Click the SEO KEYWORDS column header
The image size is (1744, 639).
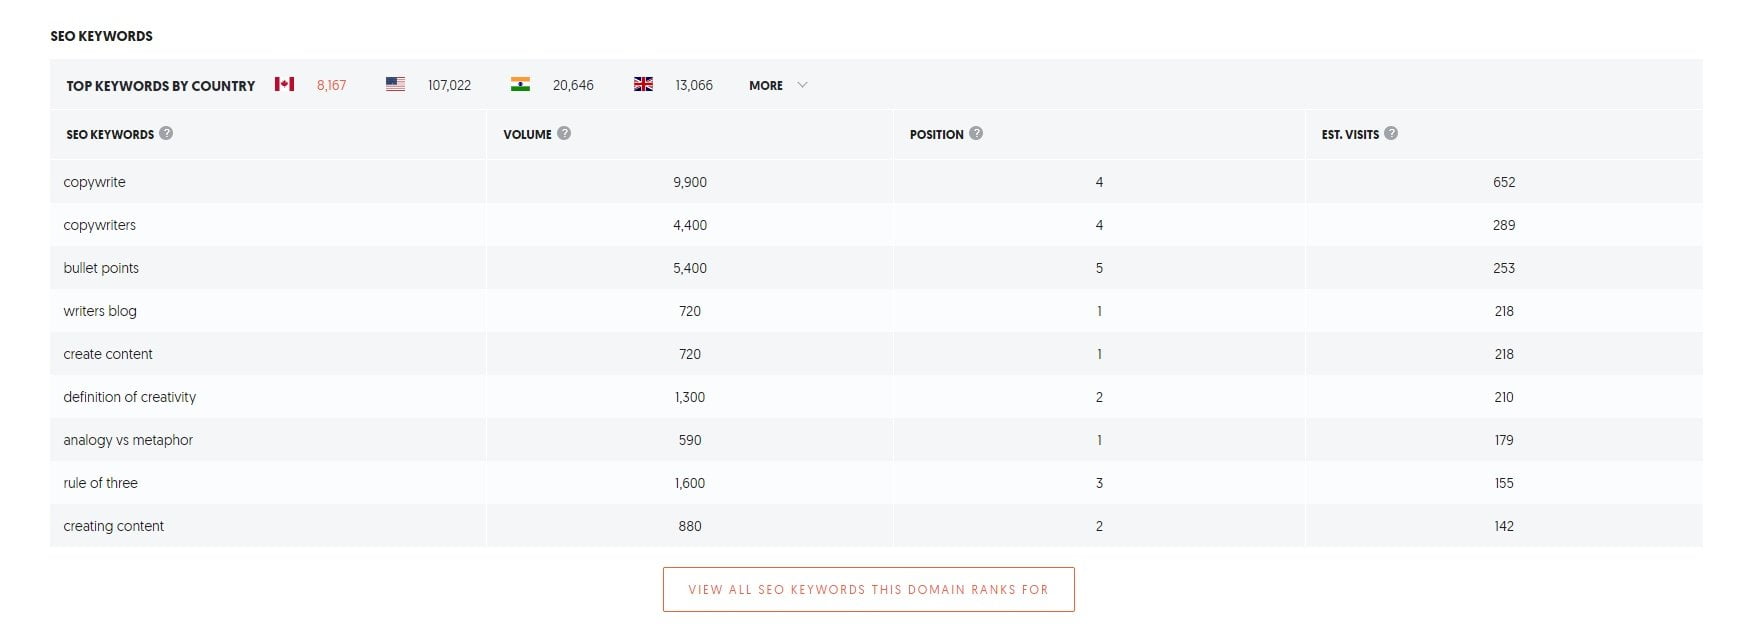coord(110,134)
